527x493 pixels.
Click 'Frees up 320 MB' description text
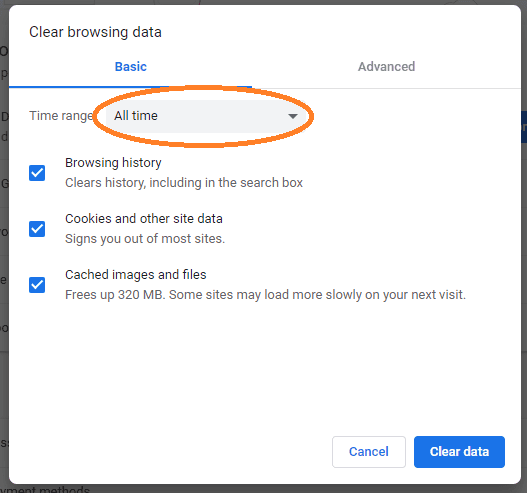click(266, 295)
